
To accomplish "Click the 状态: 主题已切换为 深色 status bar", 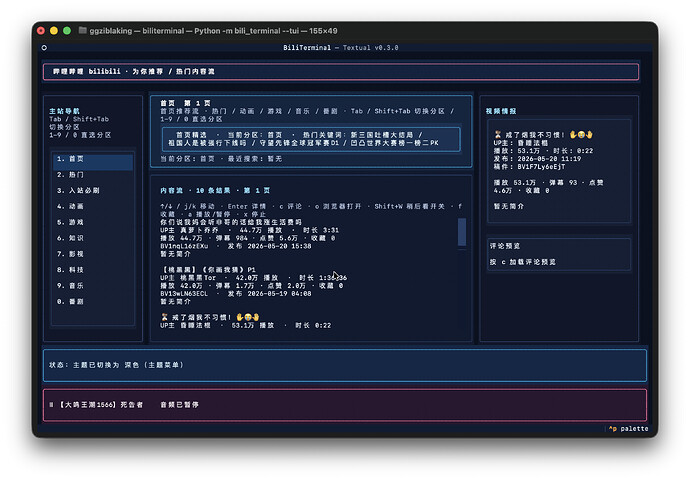I will pos(345,365).
